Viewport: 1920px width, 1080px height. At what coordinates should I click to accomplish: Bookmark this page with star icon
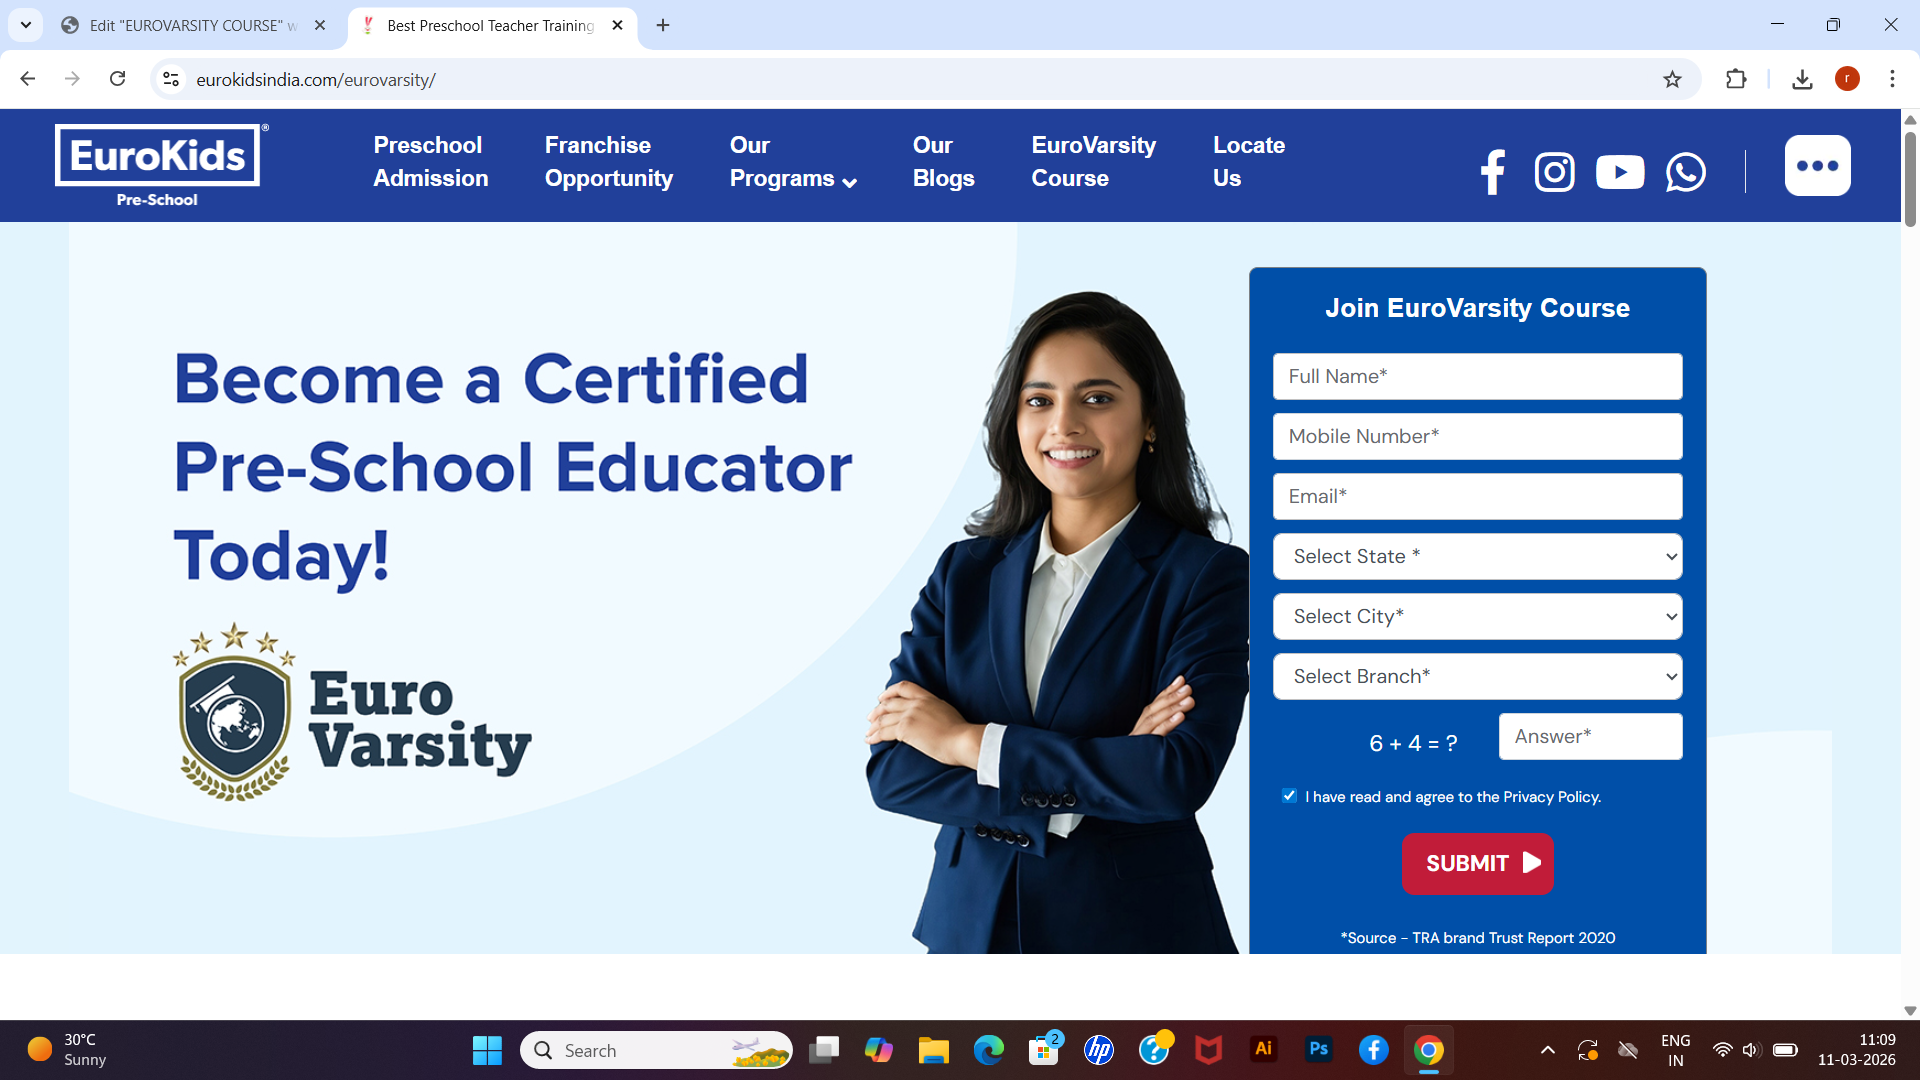click(x=1672, y=80)
